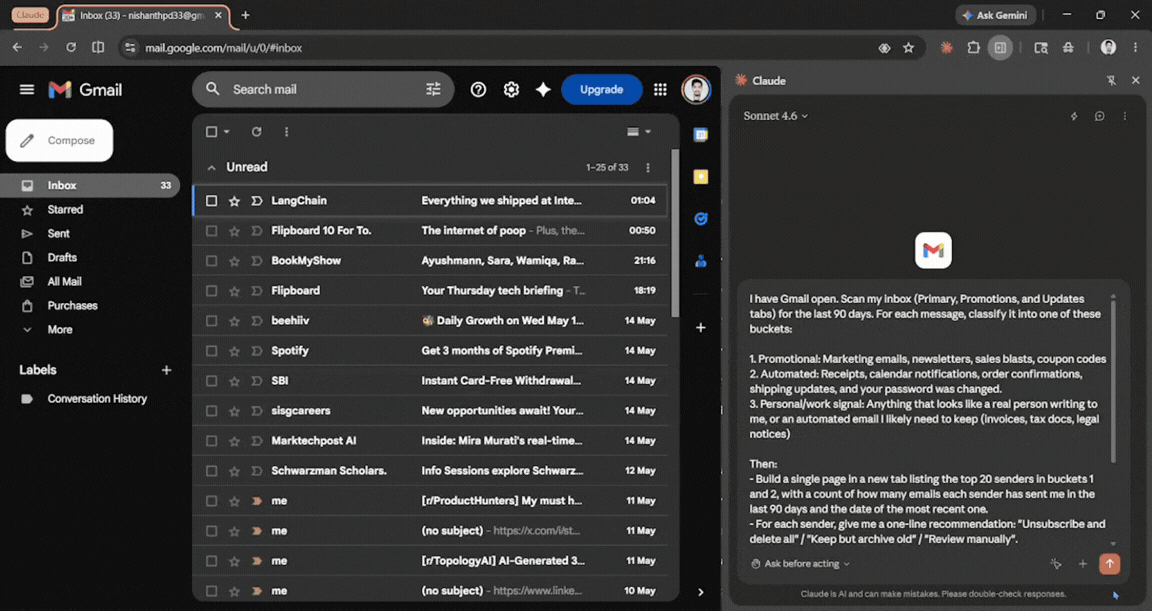Select the Flipboard 10 For To. email checkbox

pos(212,231)
